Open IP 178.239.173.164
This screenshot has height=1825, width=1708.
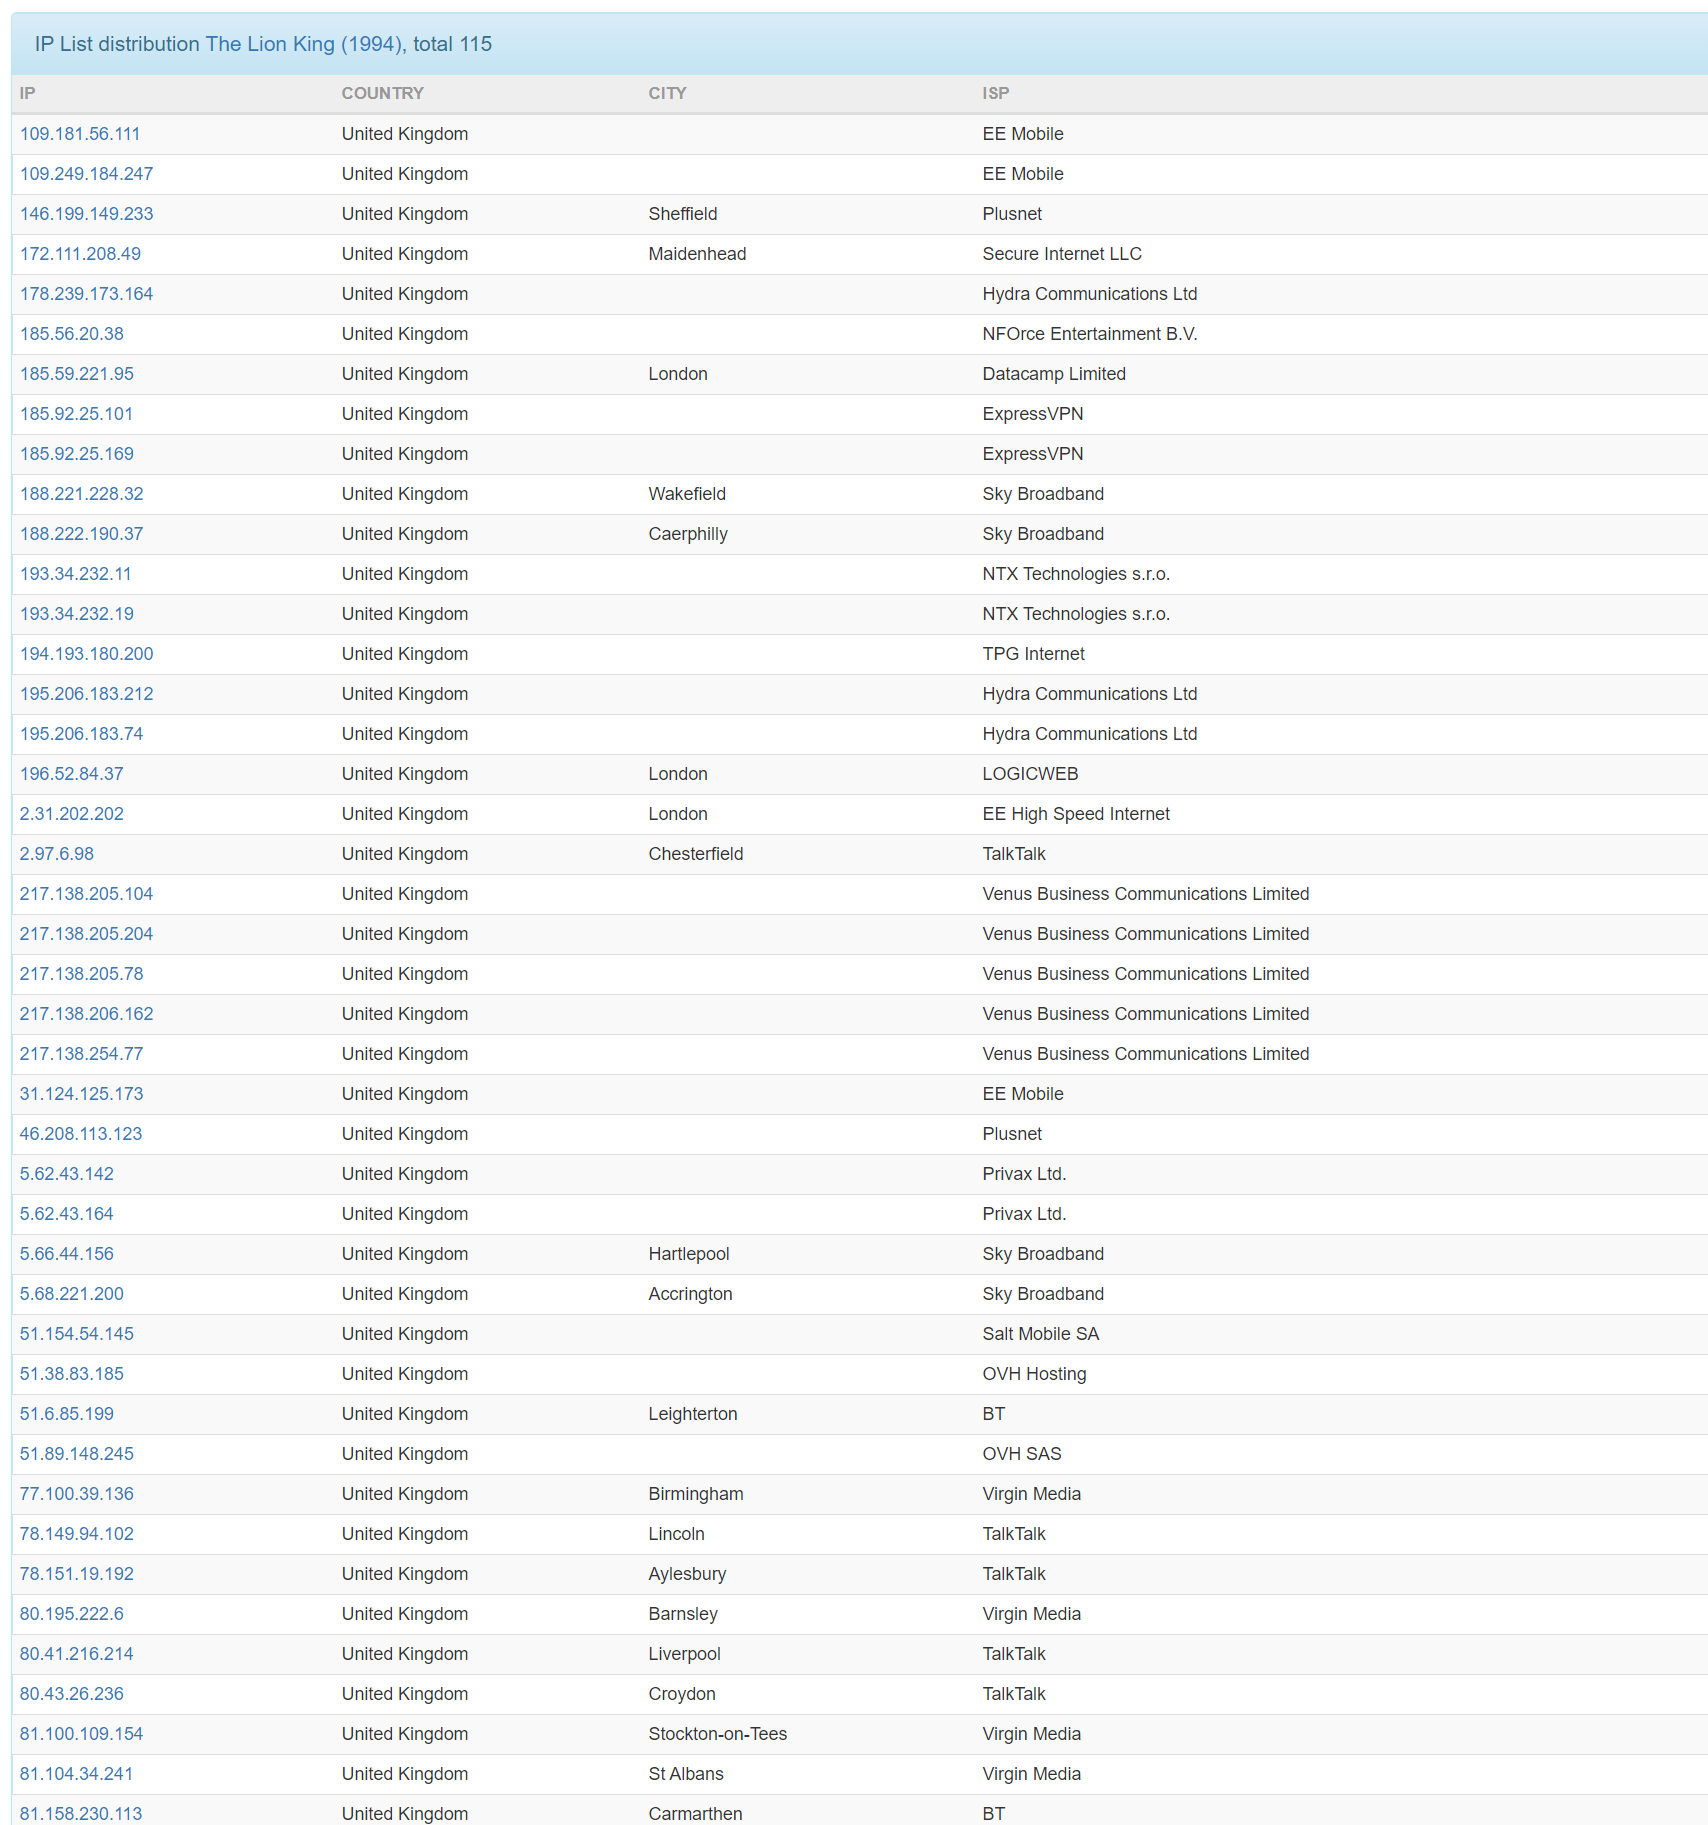(86, 294)
